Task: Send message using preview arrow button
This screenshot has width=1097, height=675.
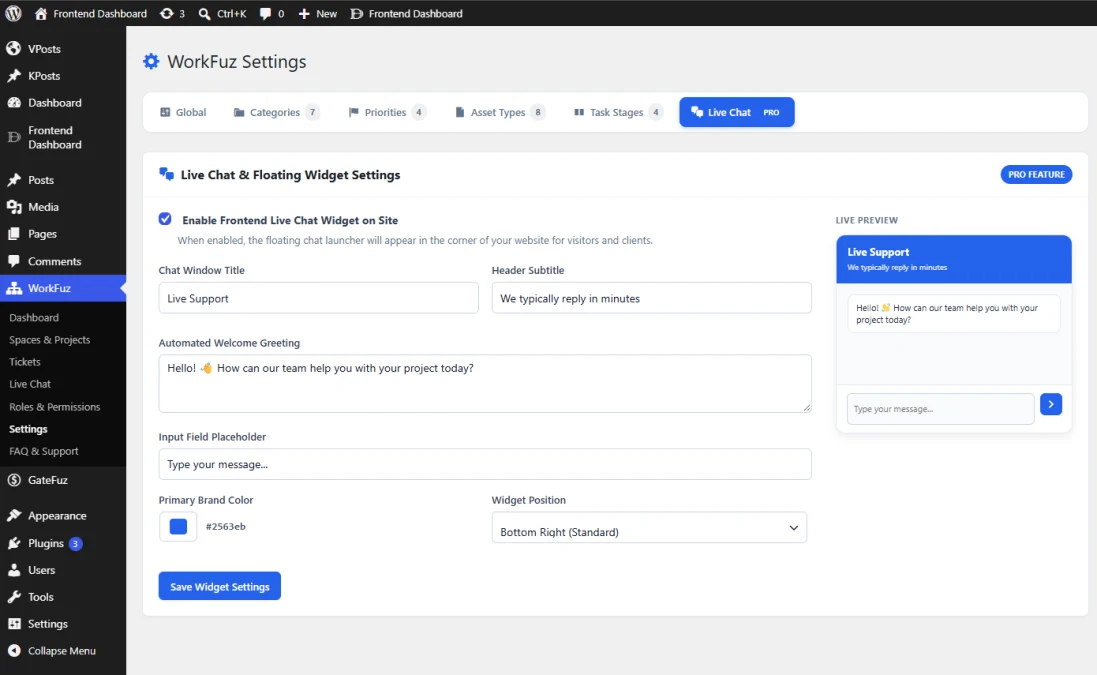Action: [1051, 404]
